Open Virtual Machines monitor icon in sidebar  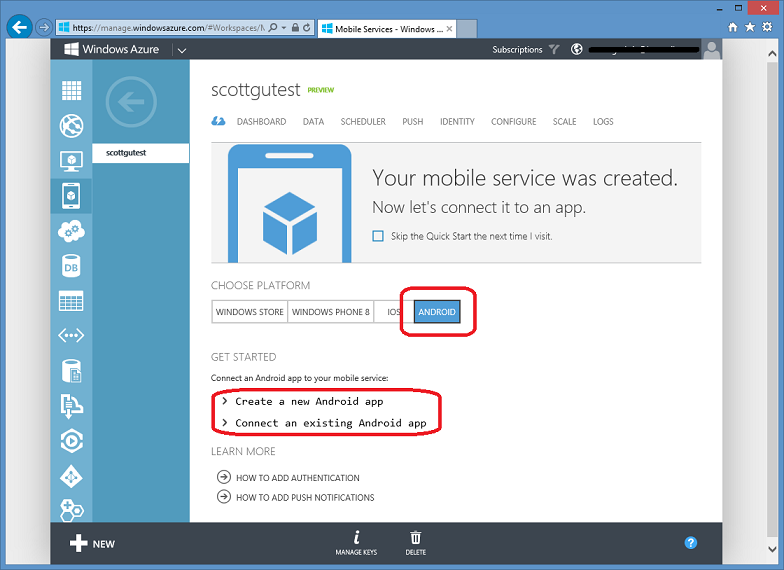pos(71,161)
